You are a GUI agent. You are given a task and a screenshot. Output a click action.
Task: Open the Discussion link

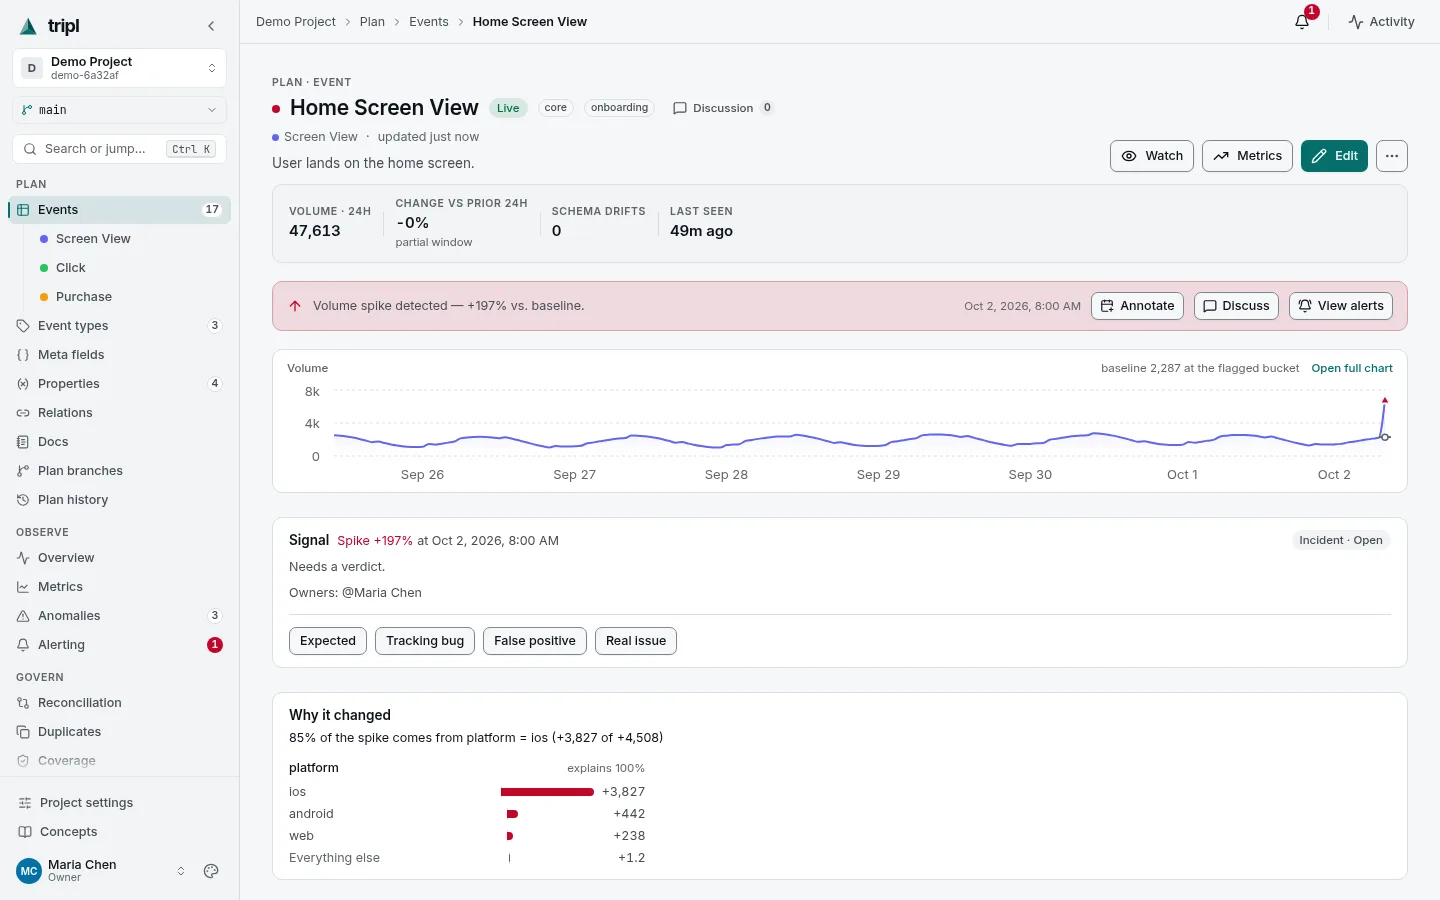[722, 108]
